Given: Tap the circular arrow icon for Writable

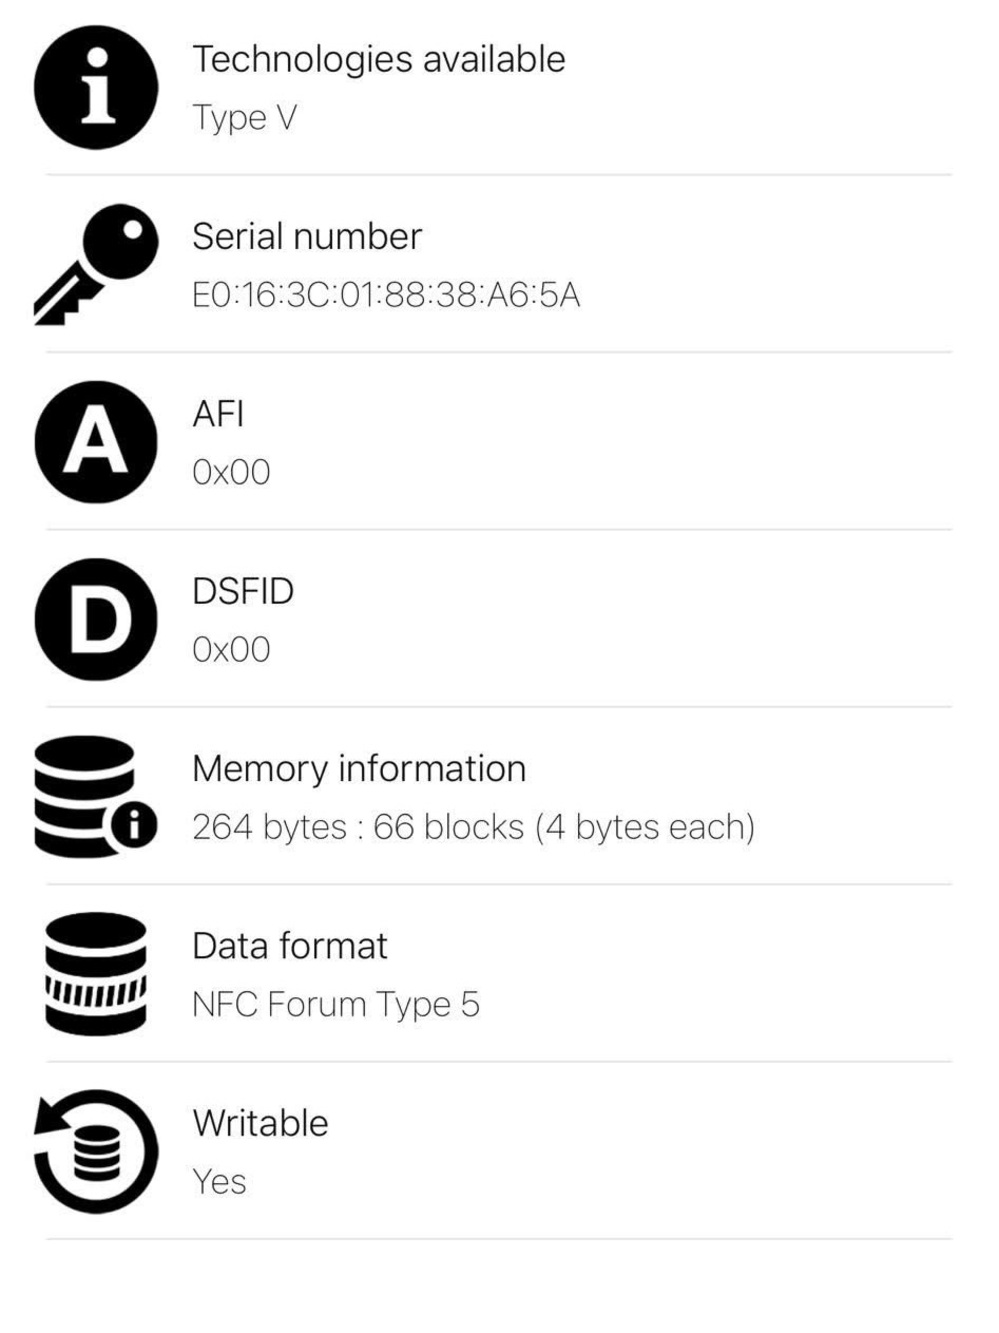Looking at the screenshot, I should (96, 1151).
